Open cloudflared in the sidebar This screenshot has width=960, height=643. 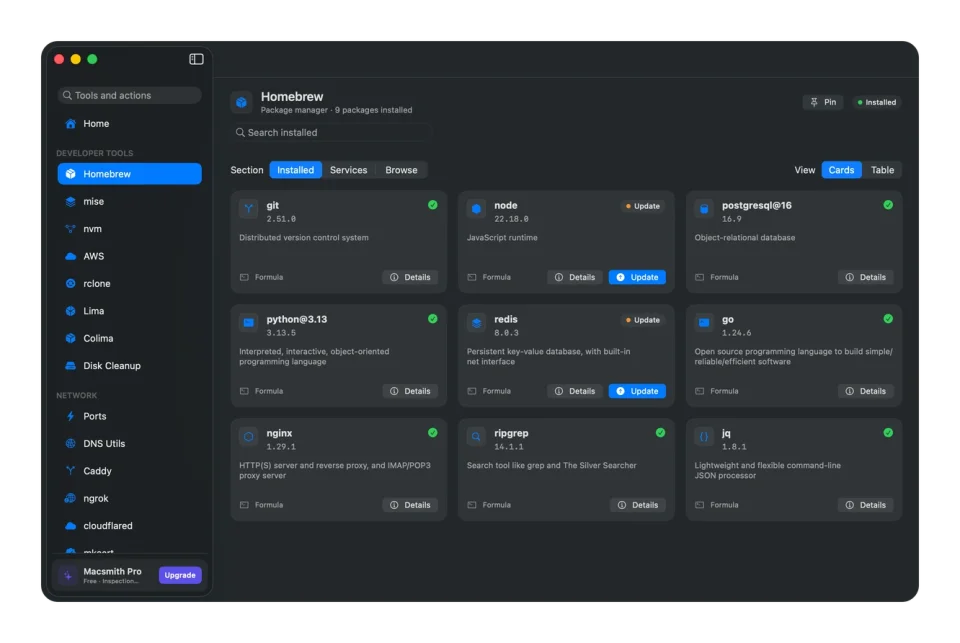click(x=129, y=526)
